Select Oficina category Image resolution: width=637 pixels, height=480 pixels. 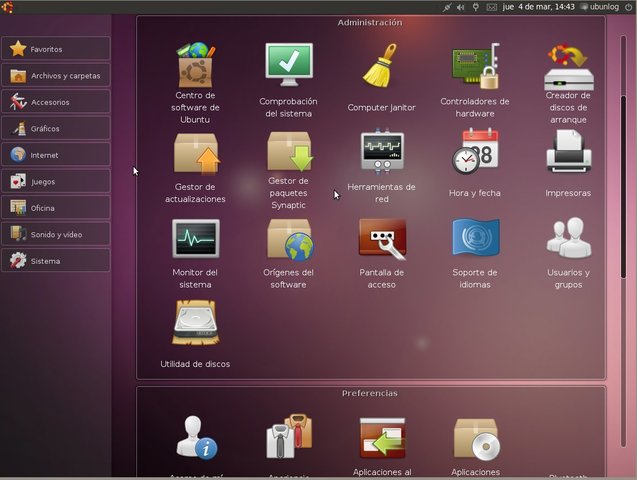56,208
